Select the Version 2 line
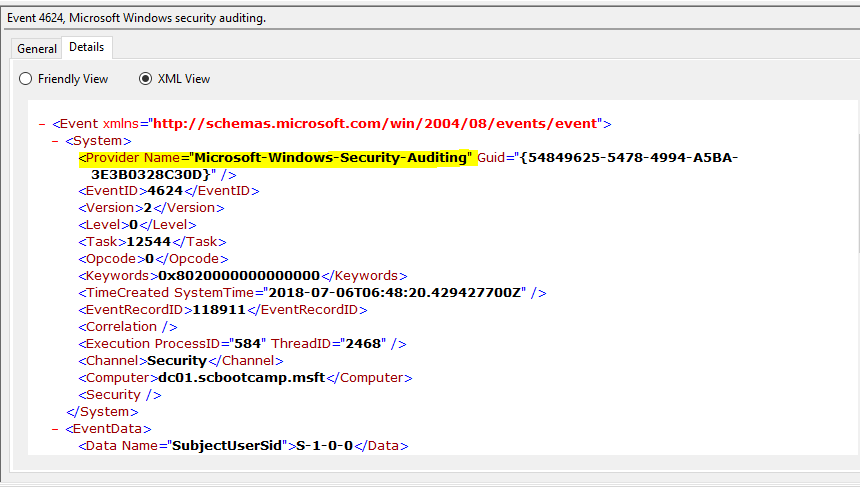 [x=151, y=208]
